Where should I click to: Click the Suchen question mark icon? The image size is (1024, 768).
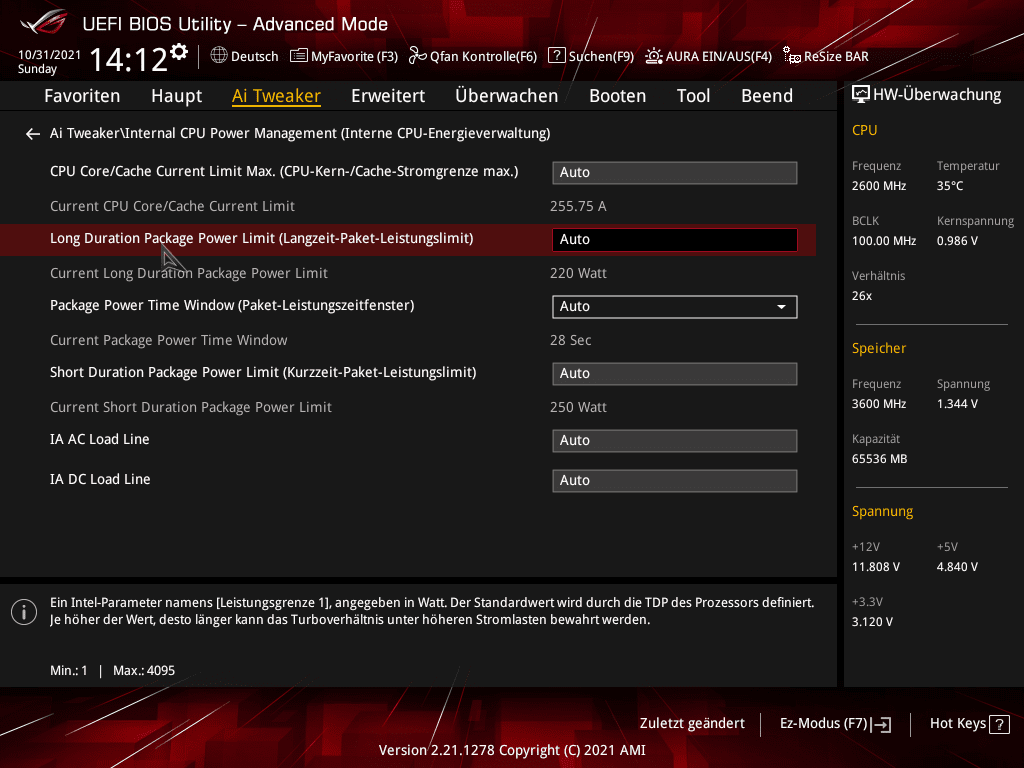click(x=556, y=56)
